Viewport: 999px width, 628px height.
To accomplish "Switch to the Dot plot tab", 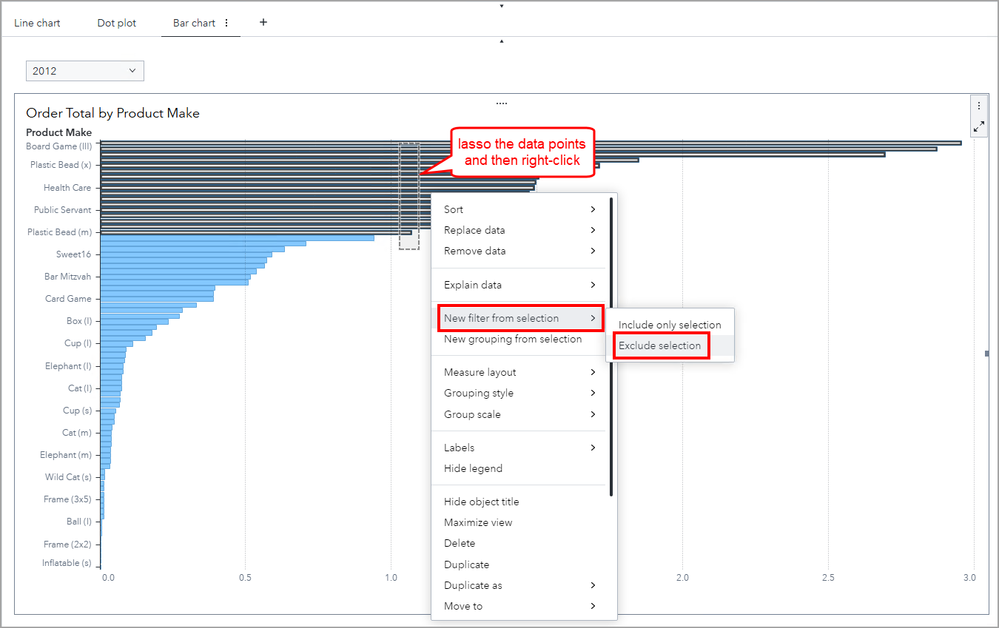I will click(117, 22).
